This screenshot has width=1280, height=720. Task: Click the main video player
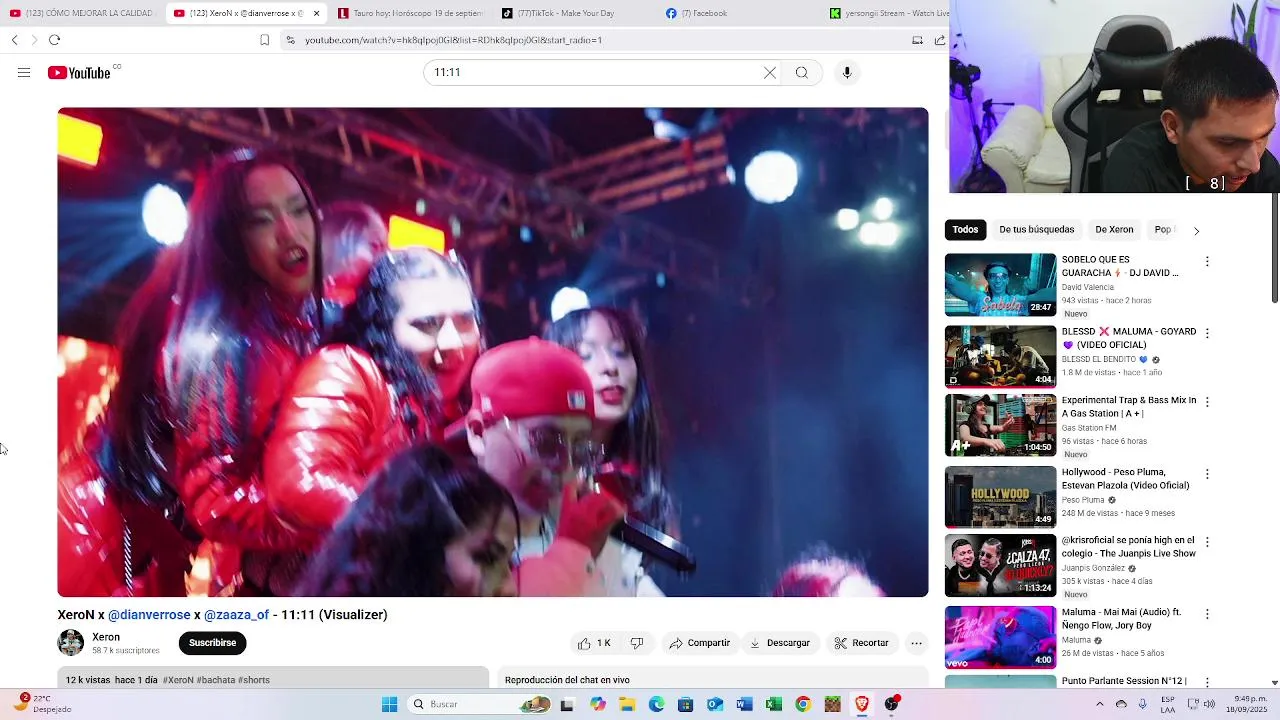pyautogui.click(x=493, y=352)
